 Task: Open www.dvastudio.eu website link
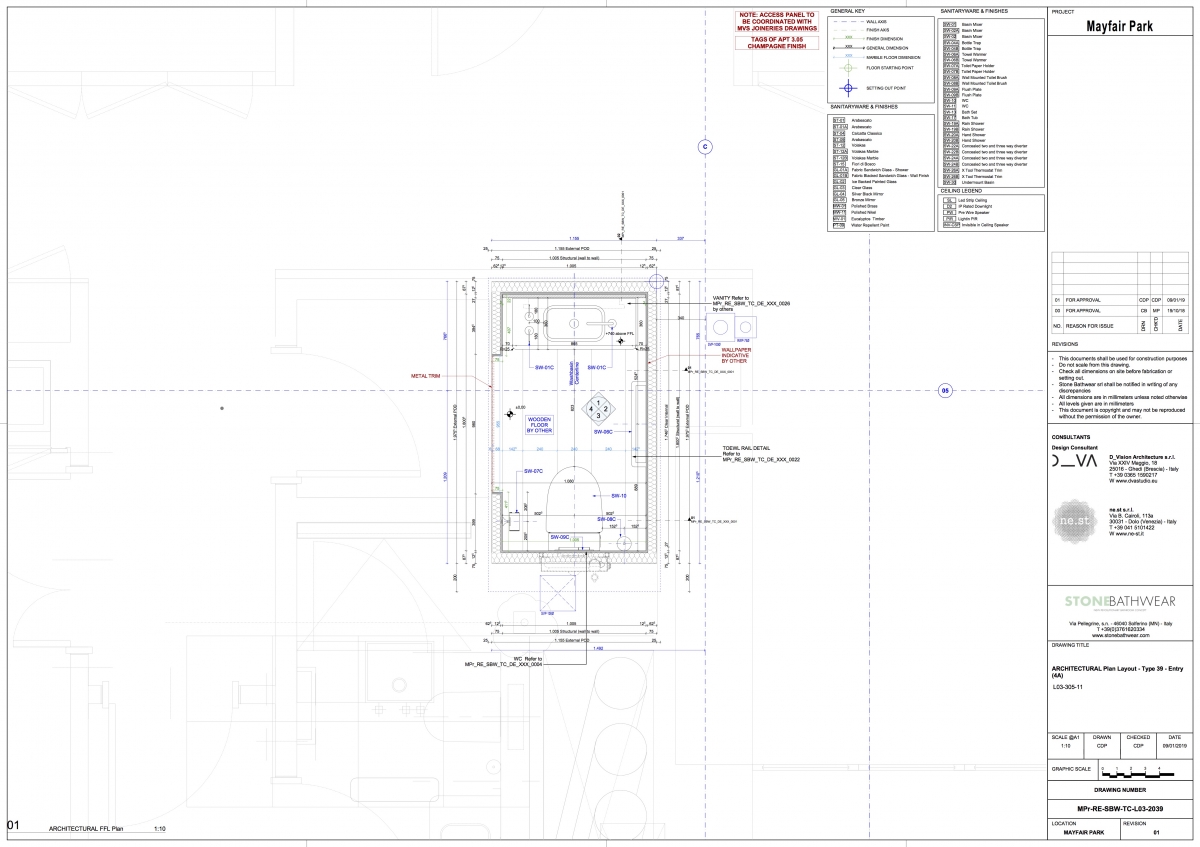pyautogui.click(x=1136, y=481)
